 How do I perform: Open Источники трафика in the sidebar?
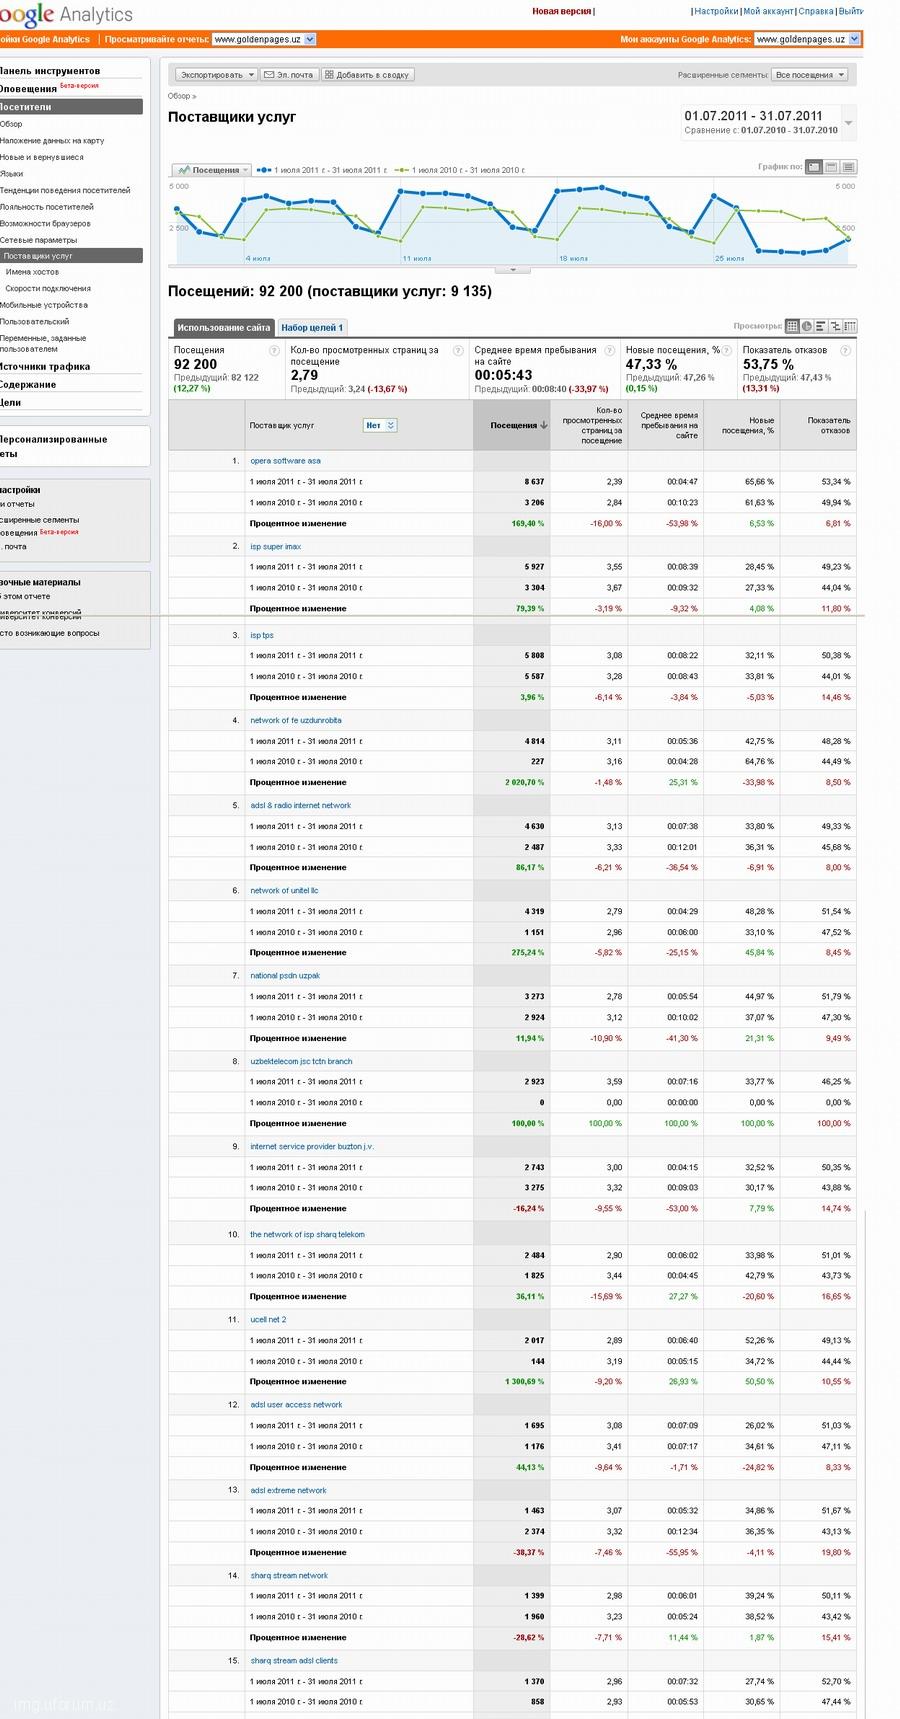[x=45, y=367]
